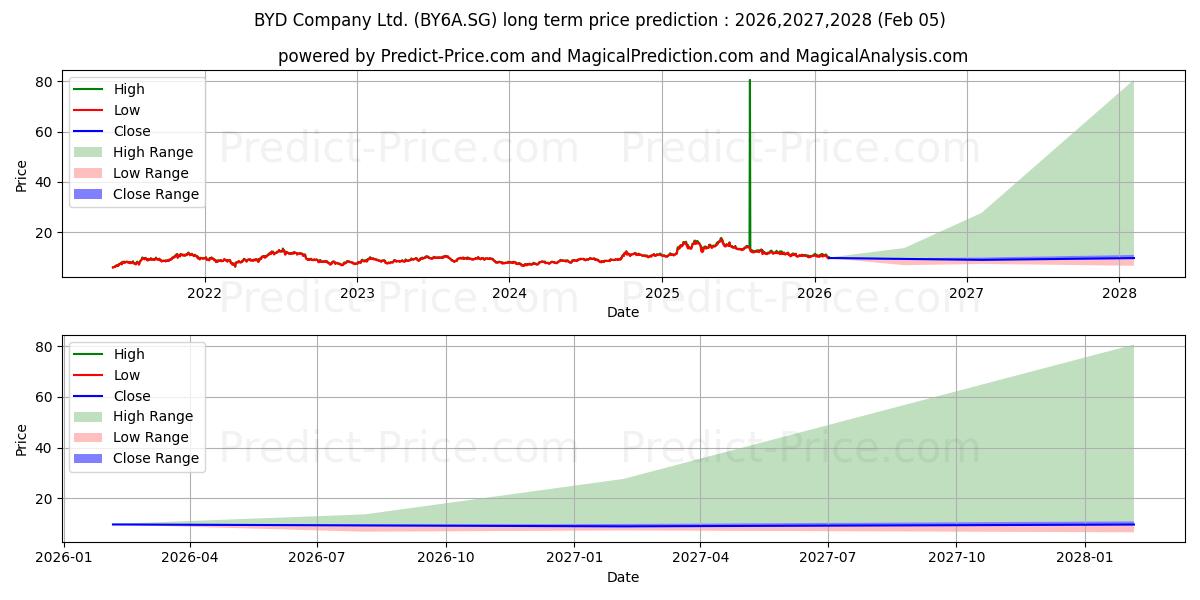Click the green High Range swatch in bottom legend
1200x600 pixels.
(87, 416)
